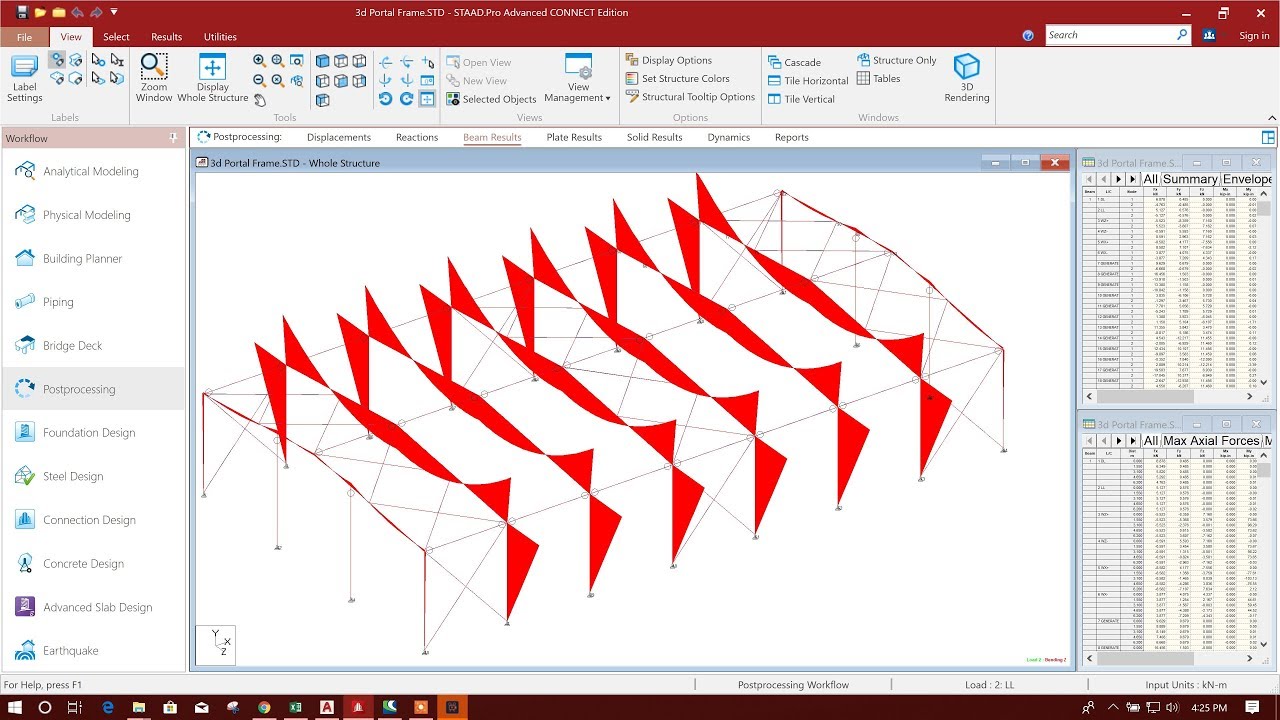The height and width of the screenshot is (720, 1280).
Task: Click next-tab arrow in upper results table
Action: click(1120, 179)
